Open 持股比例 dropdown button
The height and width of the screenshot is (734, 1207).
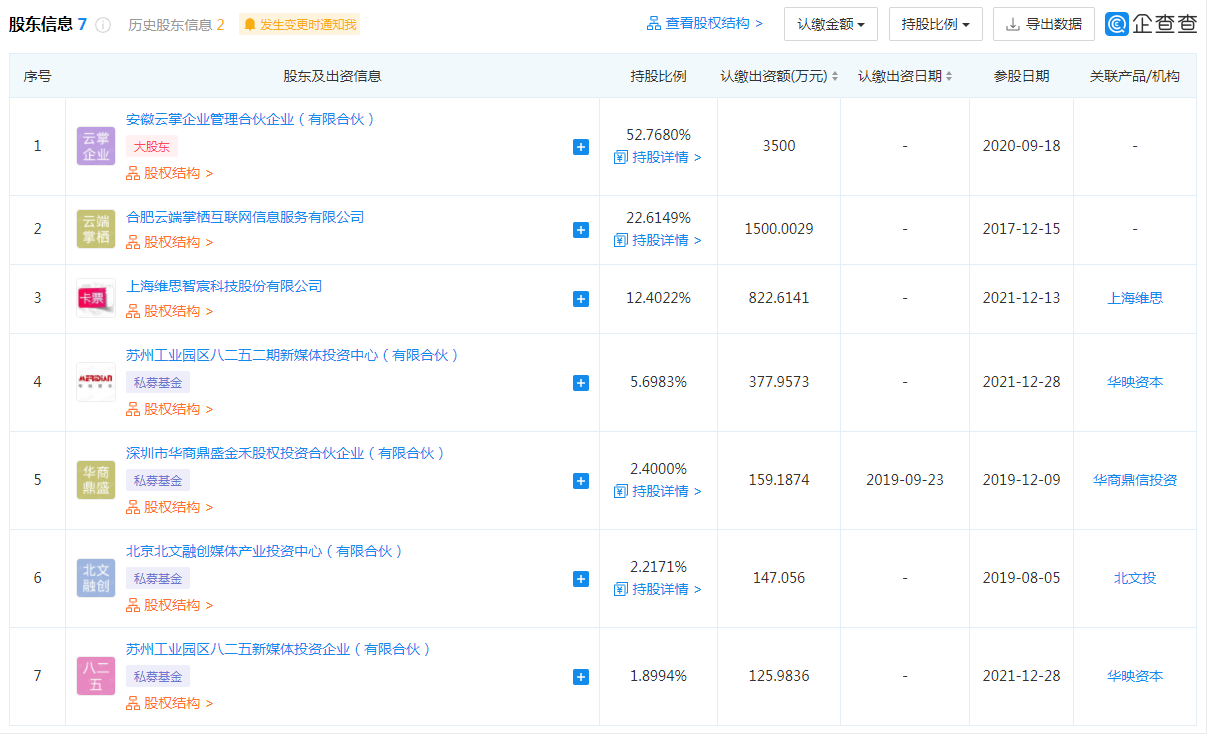pyautogui.click(x=935, y=24)
